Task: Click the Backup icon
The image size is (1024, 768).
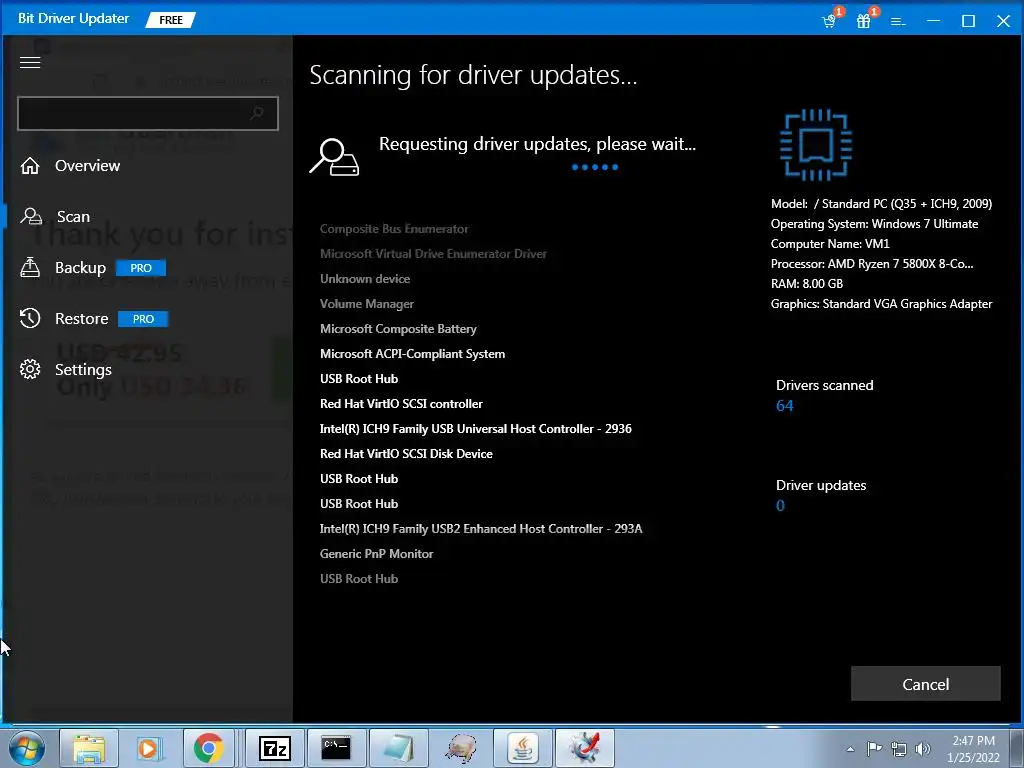Action: (30, 267)
